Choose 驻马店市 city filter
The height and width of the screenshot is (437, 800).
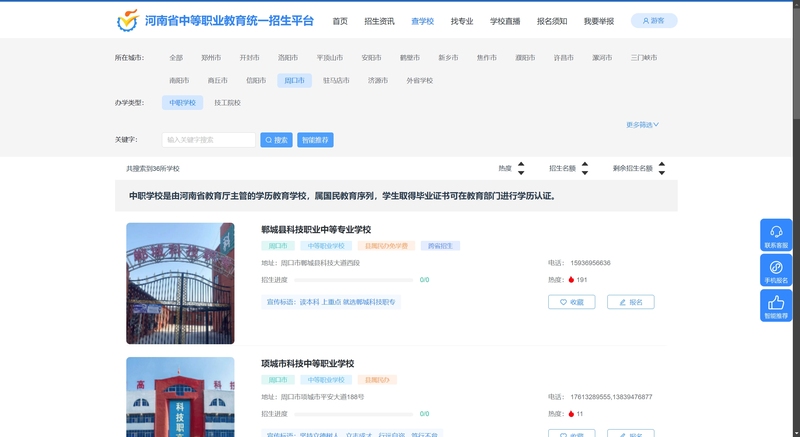click(x=336, y=80)
